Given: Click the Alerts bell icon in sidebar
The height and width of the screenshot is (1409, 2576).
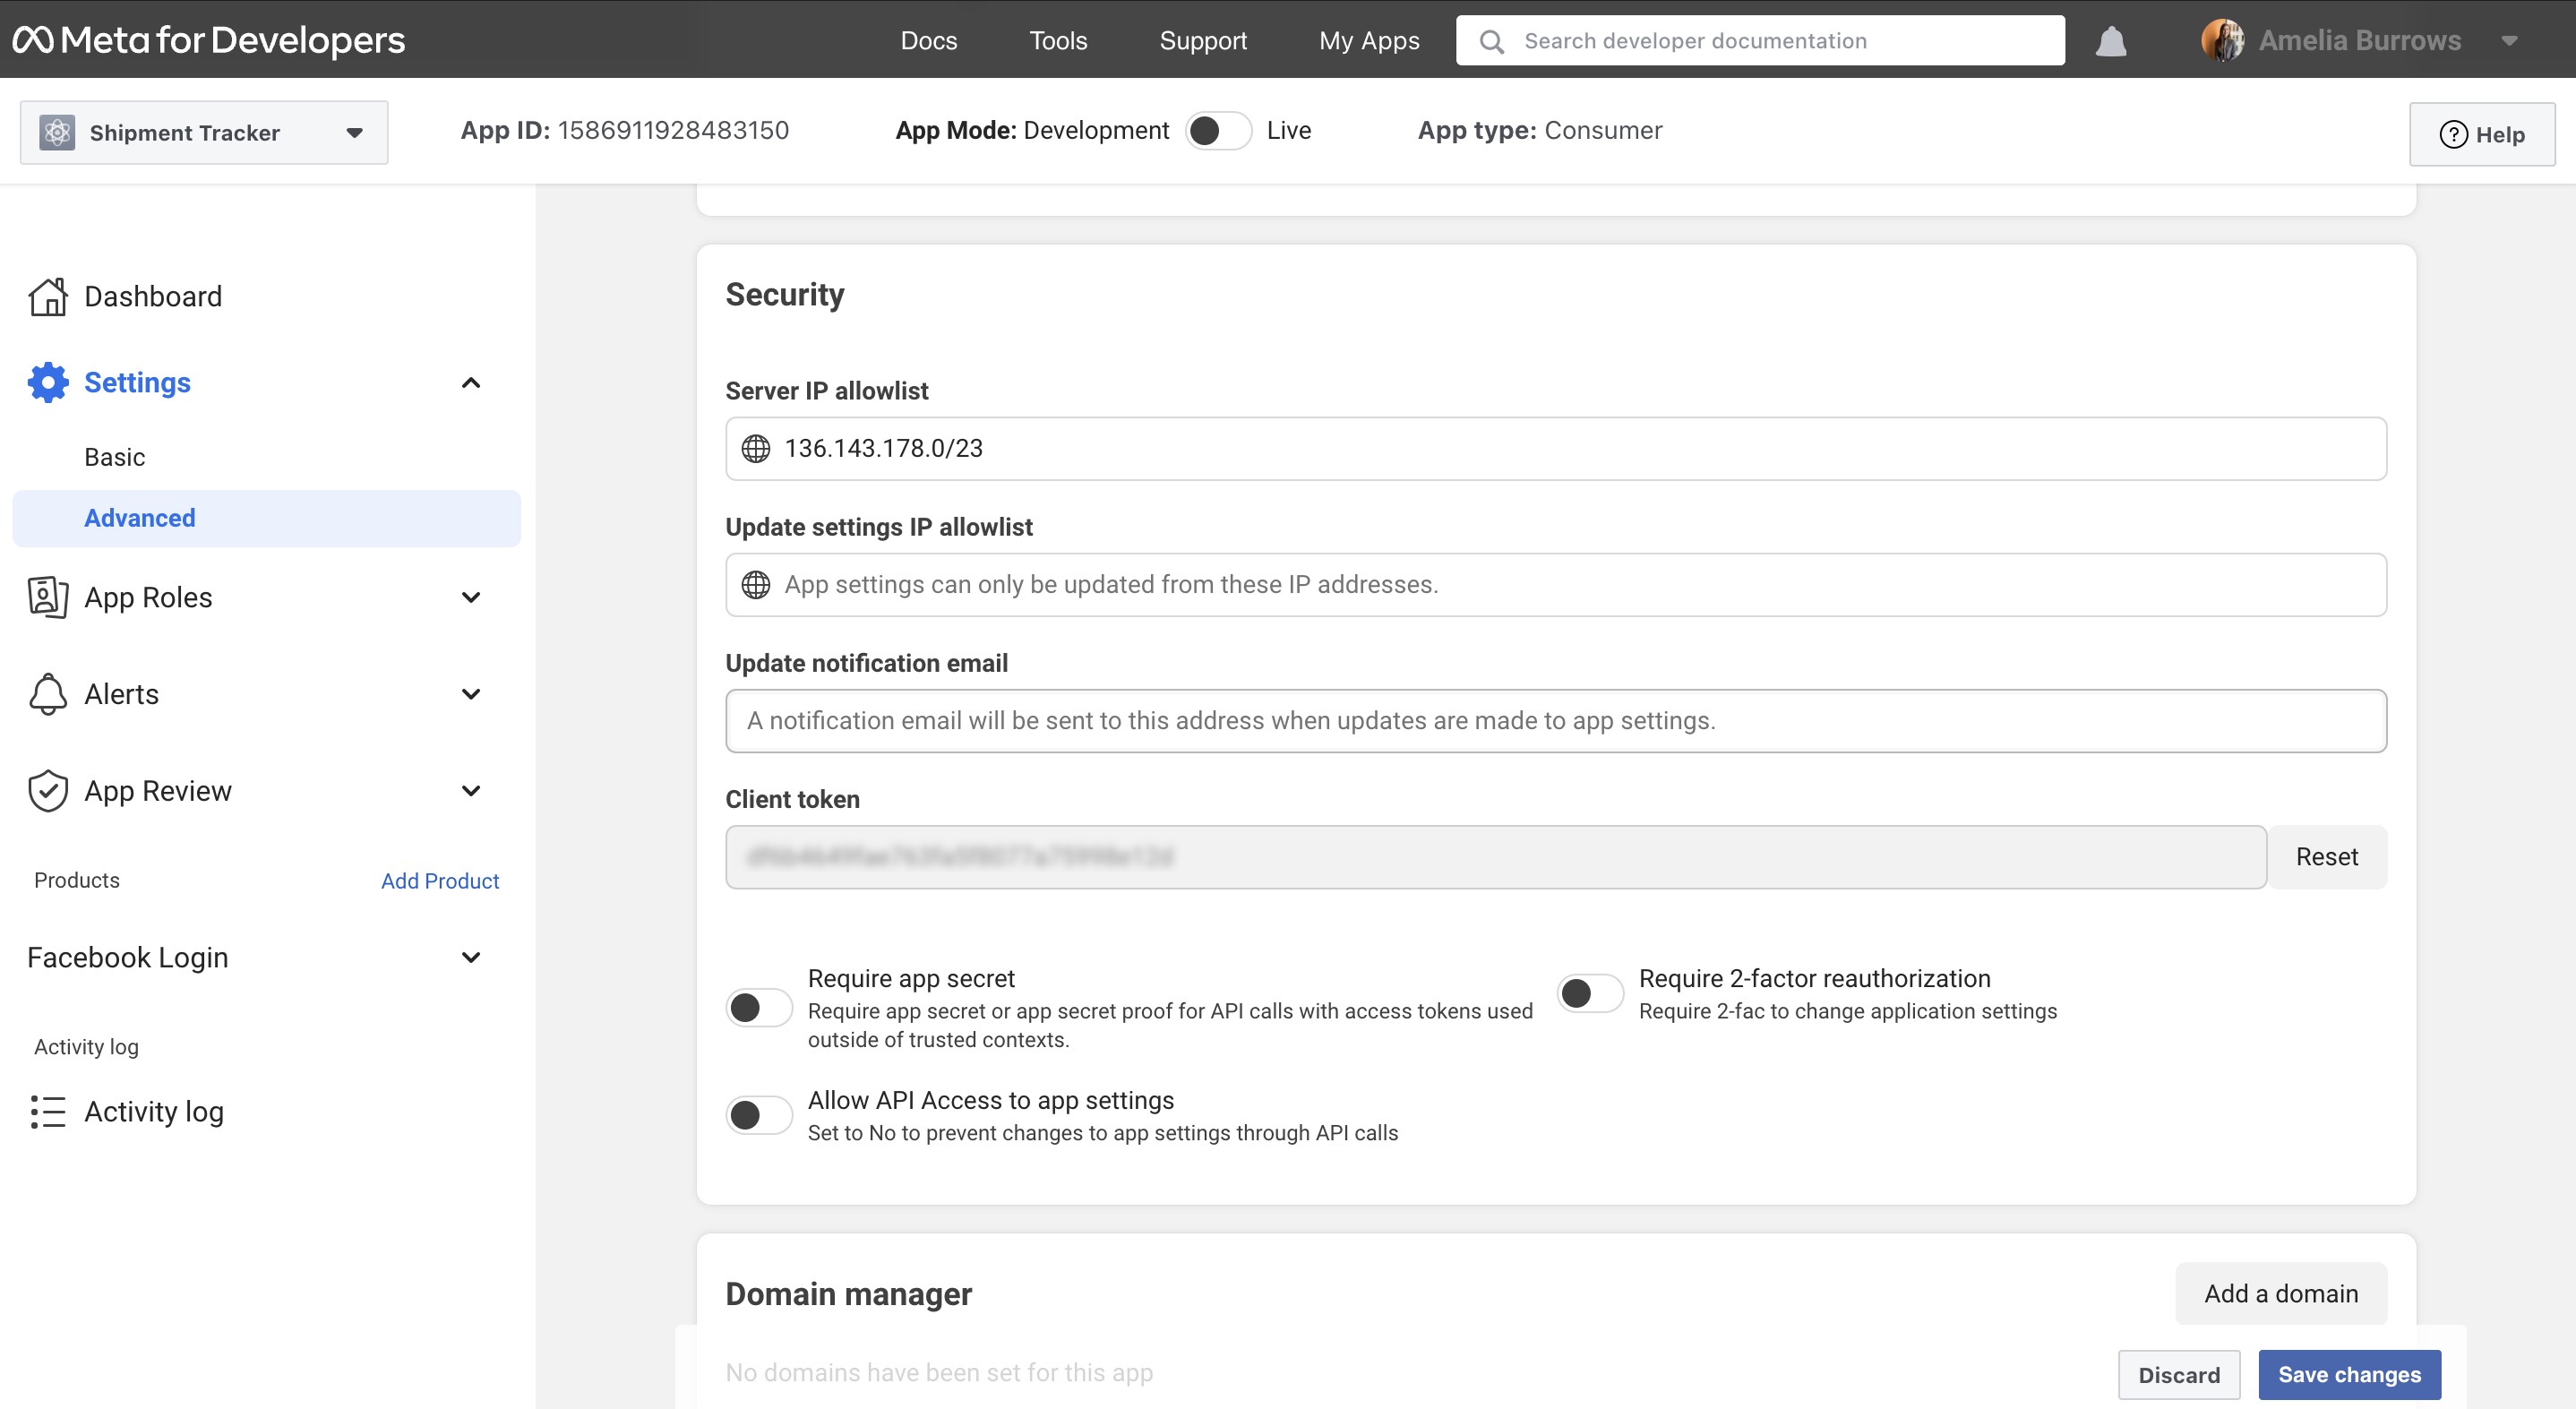Looking at the screenshot, I should click(47, 694).
